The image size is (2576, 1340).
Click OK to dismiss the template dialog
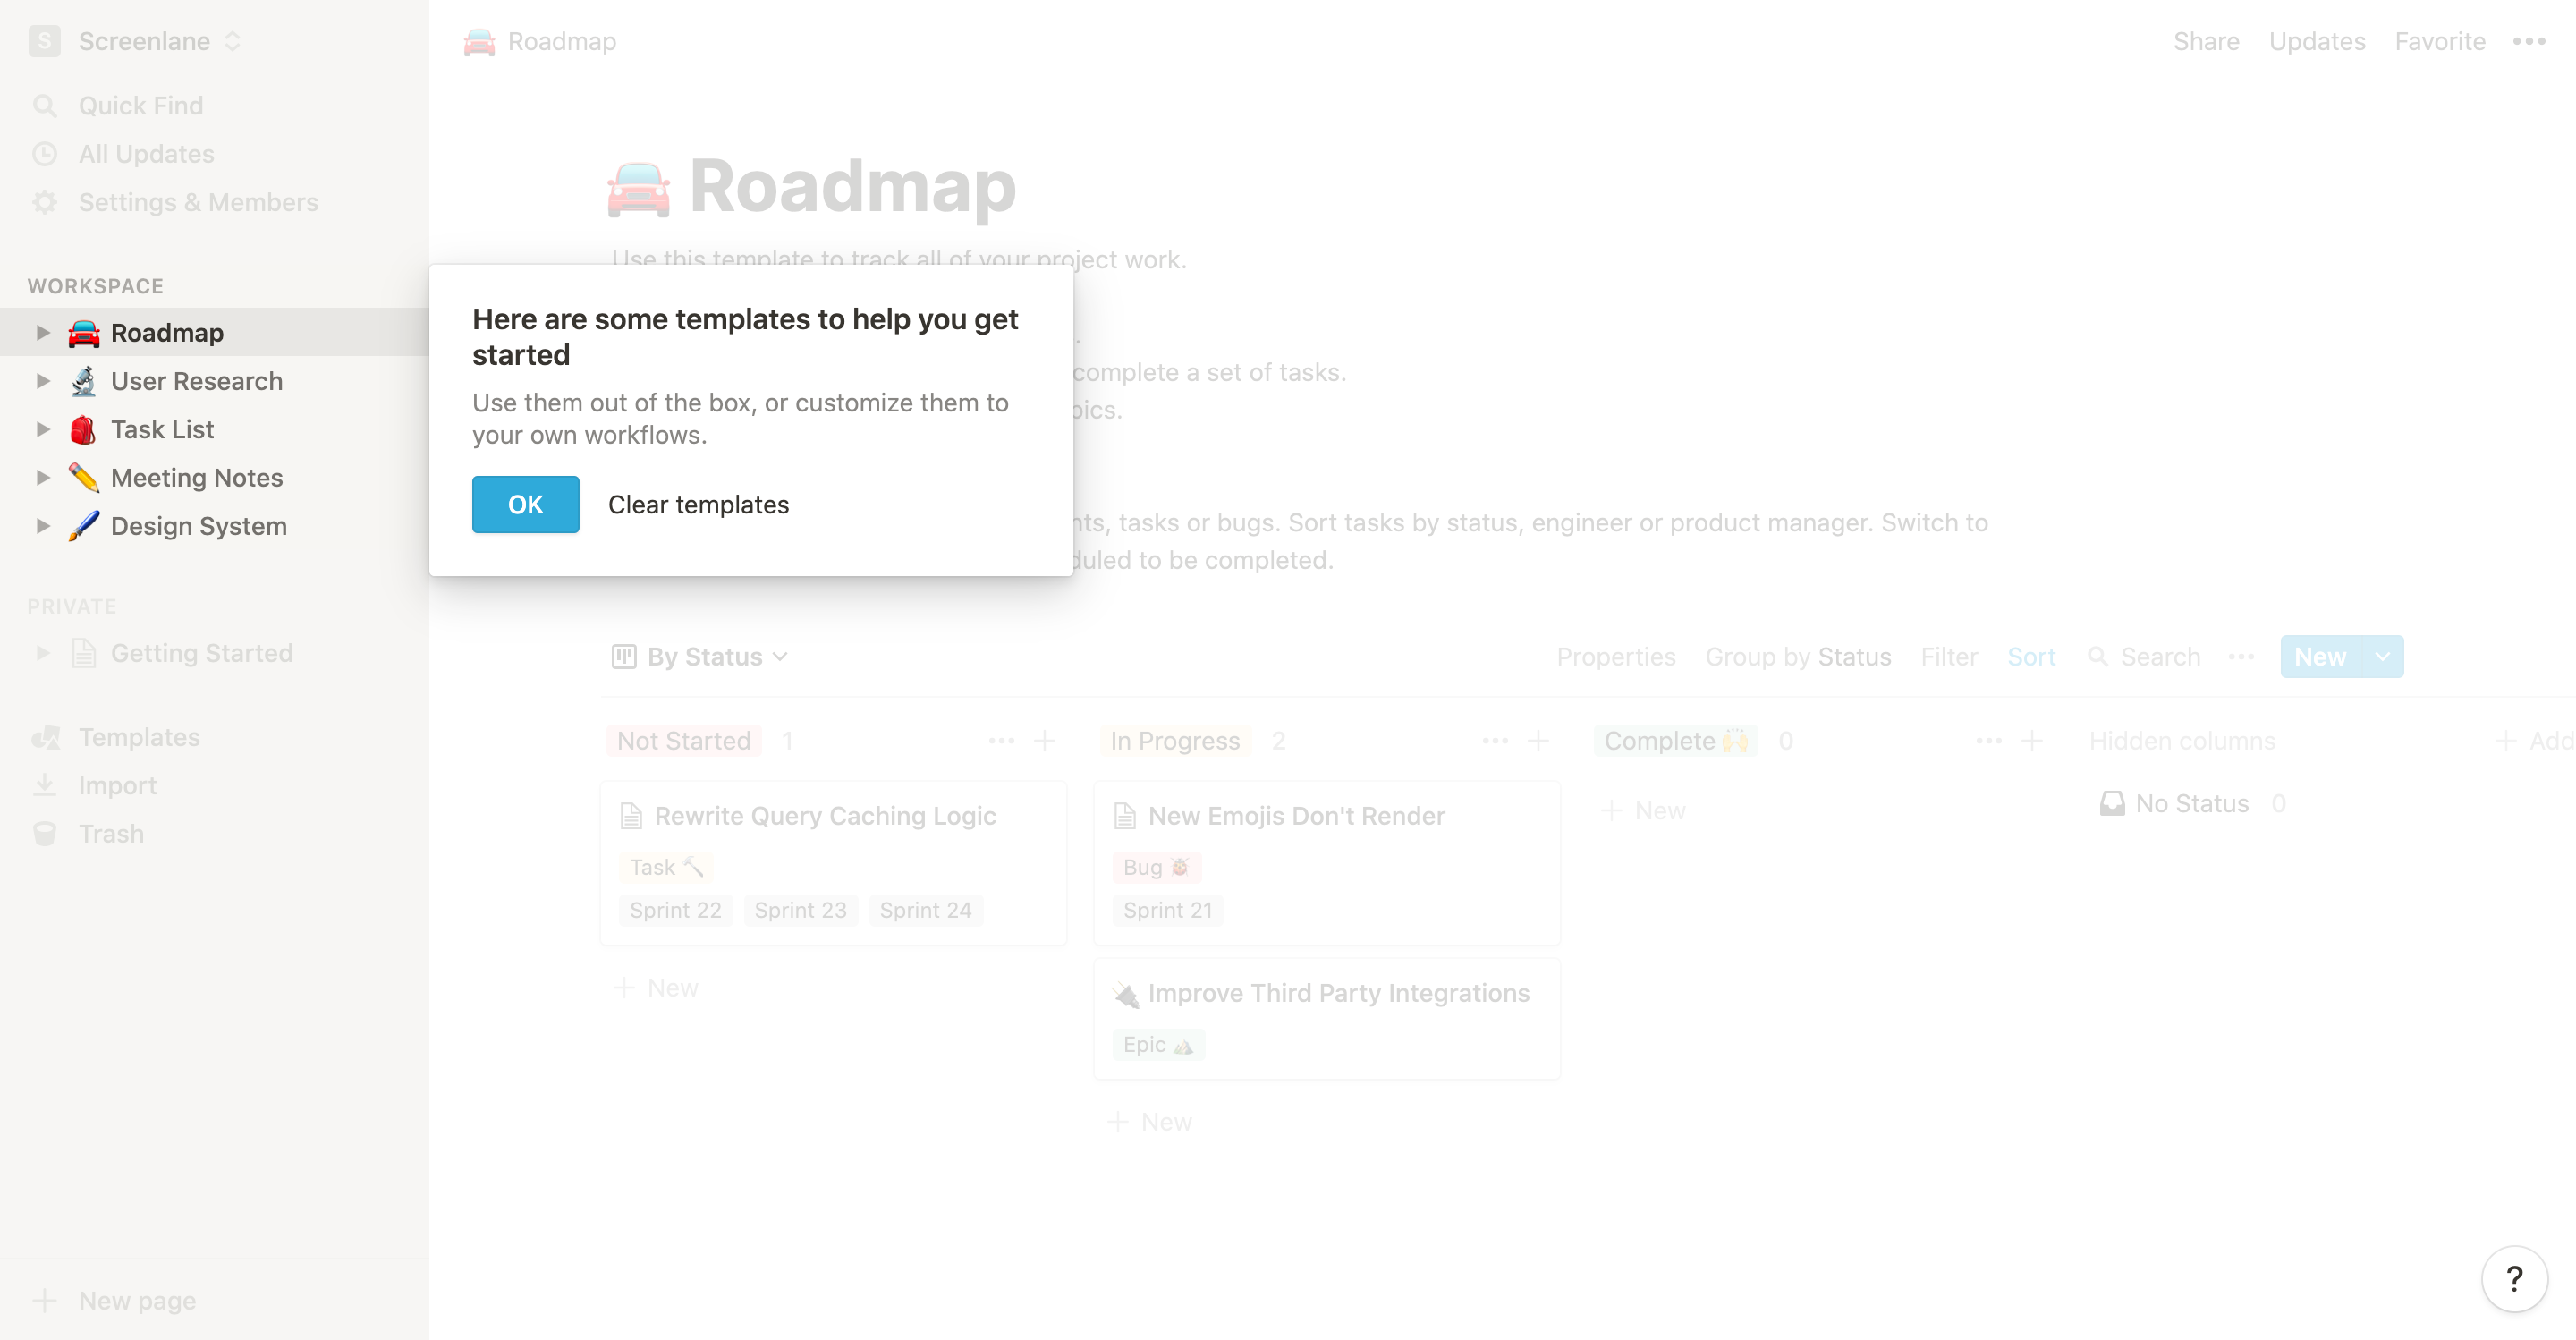[525, 505]
